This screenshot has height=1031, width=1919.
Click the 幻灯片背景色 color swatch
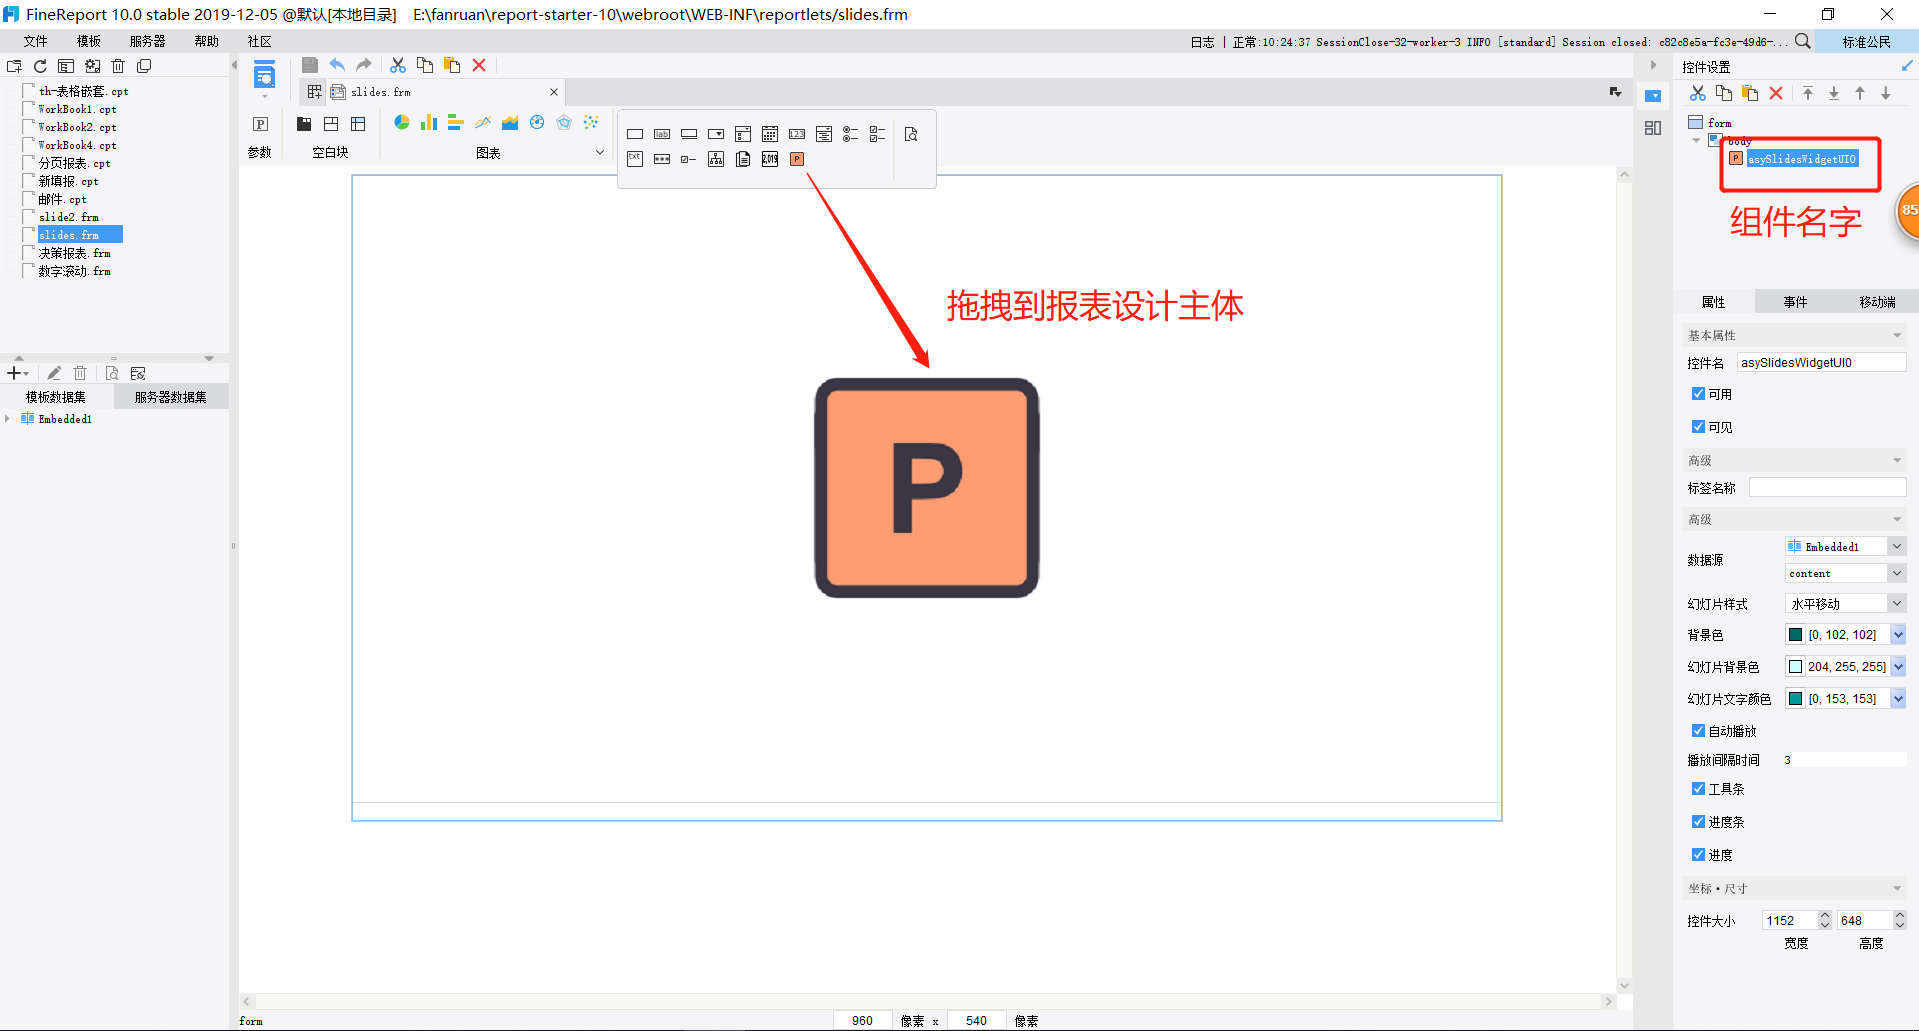tap(1795, 667)
